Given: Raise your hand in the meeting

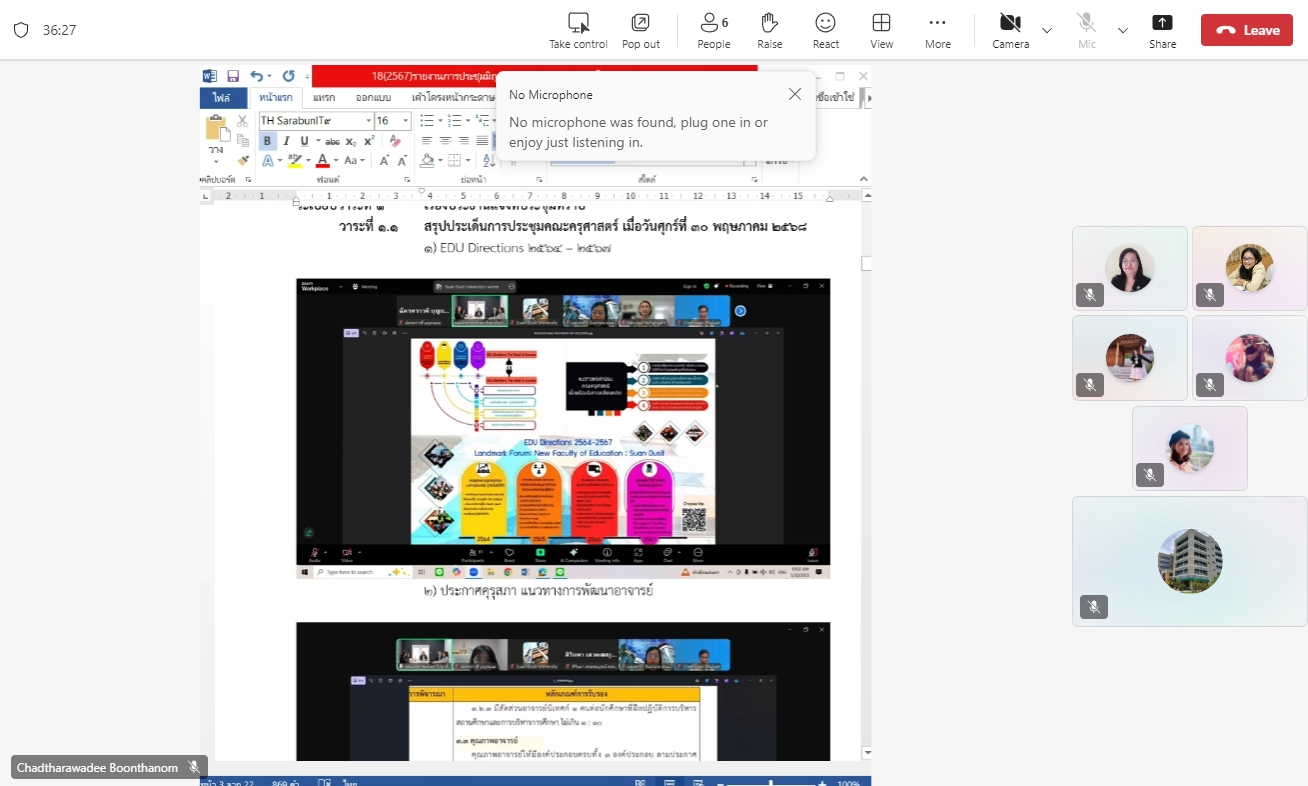Looking at the screenshot, I should 769,23.
